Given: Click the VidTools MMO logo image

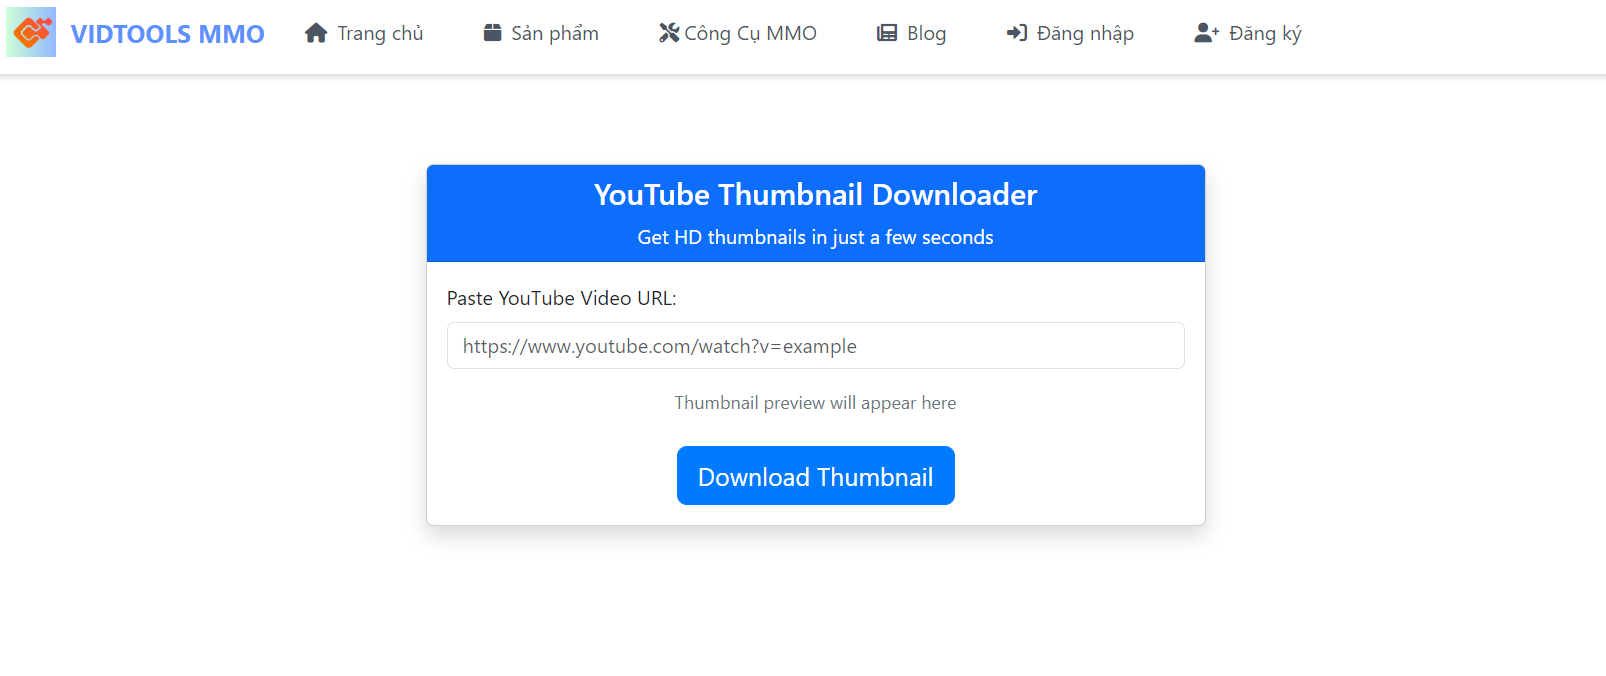Looking at the screenshot, I should click(x=31, y=32).
